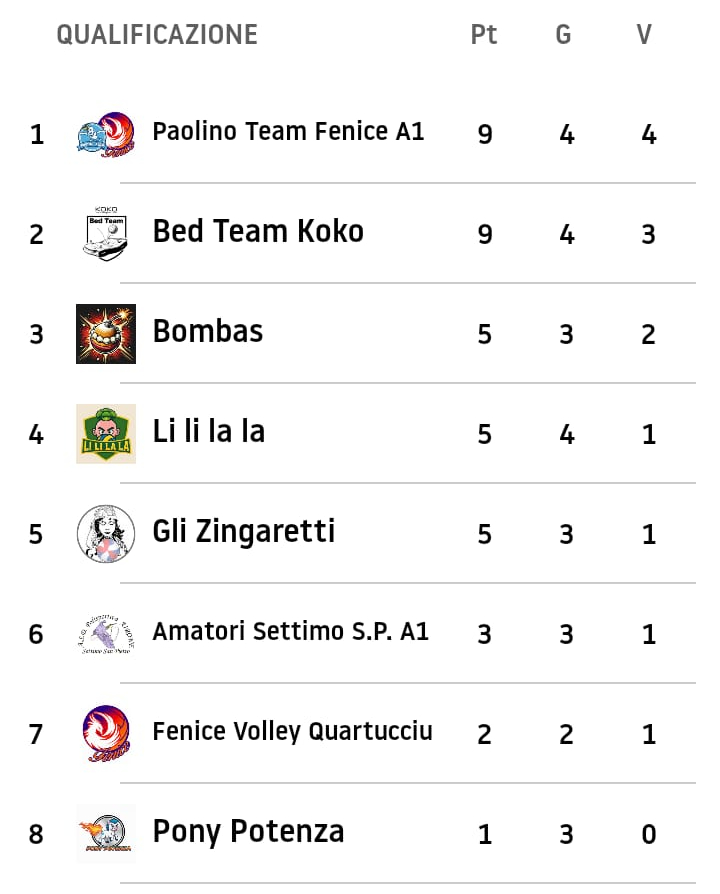The width and height of the screenshot is (720, 894).
Task: Open the Li li la la team logo
Action: (106, 434)
